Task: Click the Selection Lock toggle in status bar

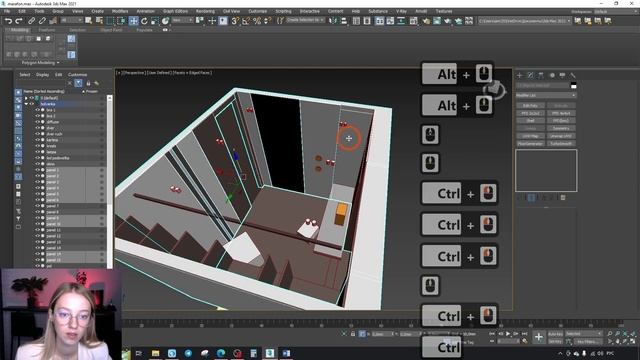Action: (353, 334)
